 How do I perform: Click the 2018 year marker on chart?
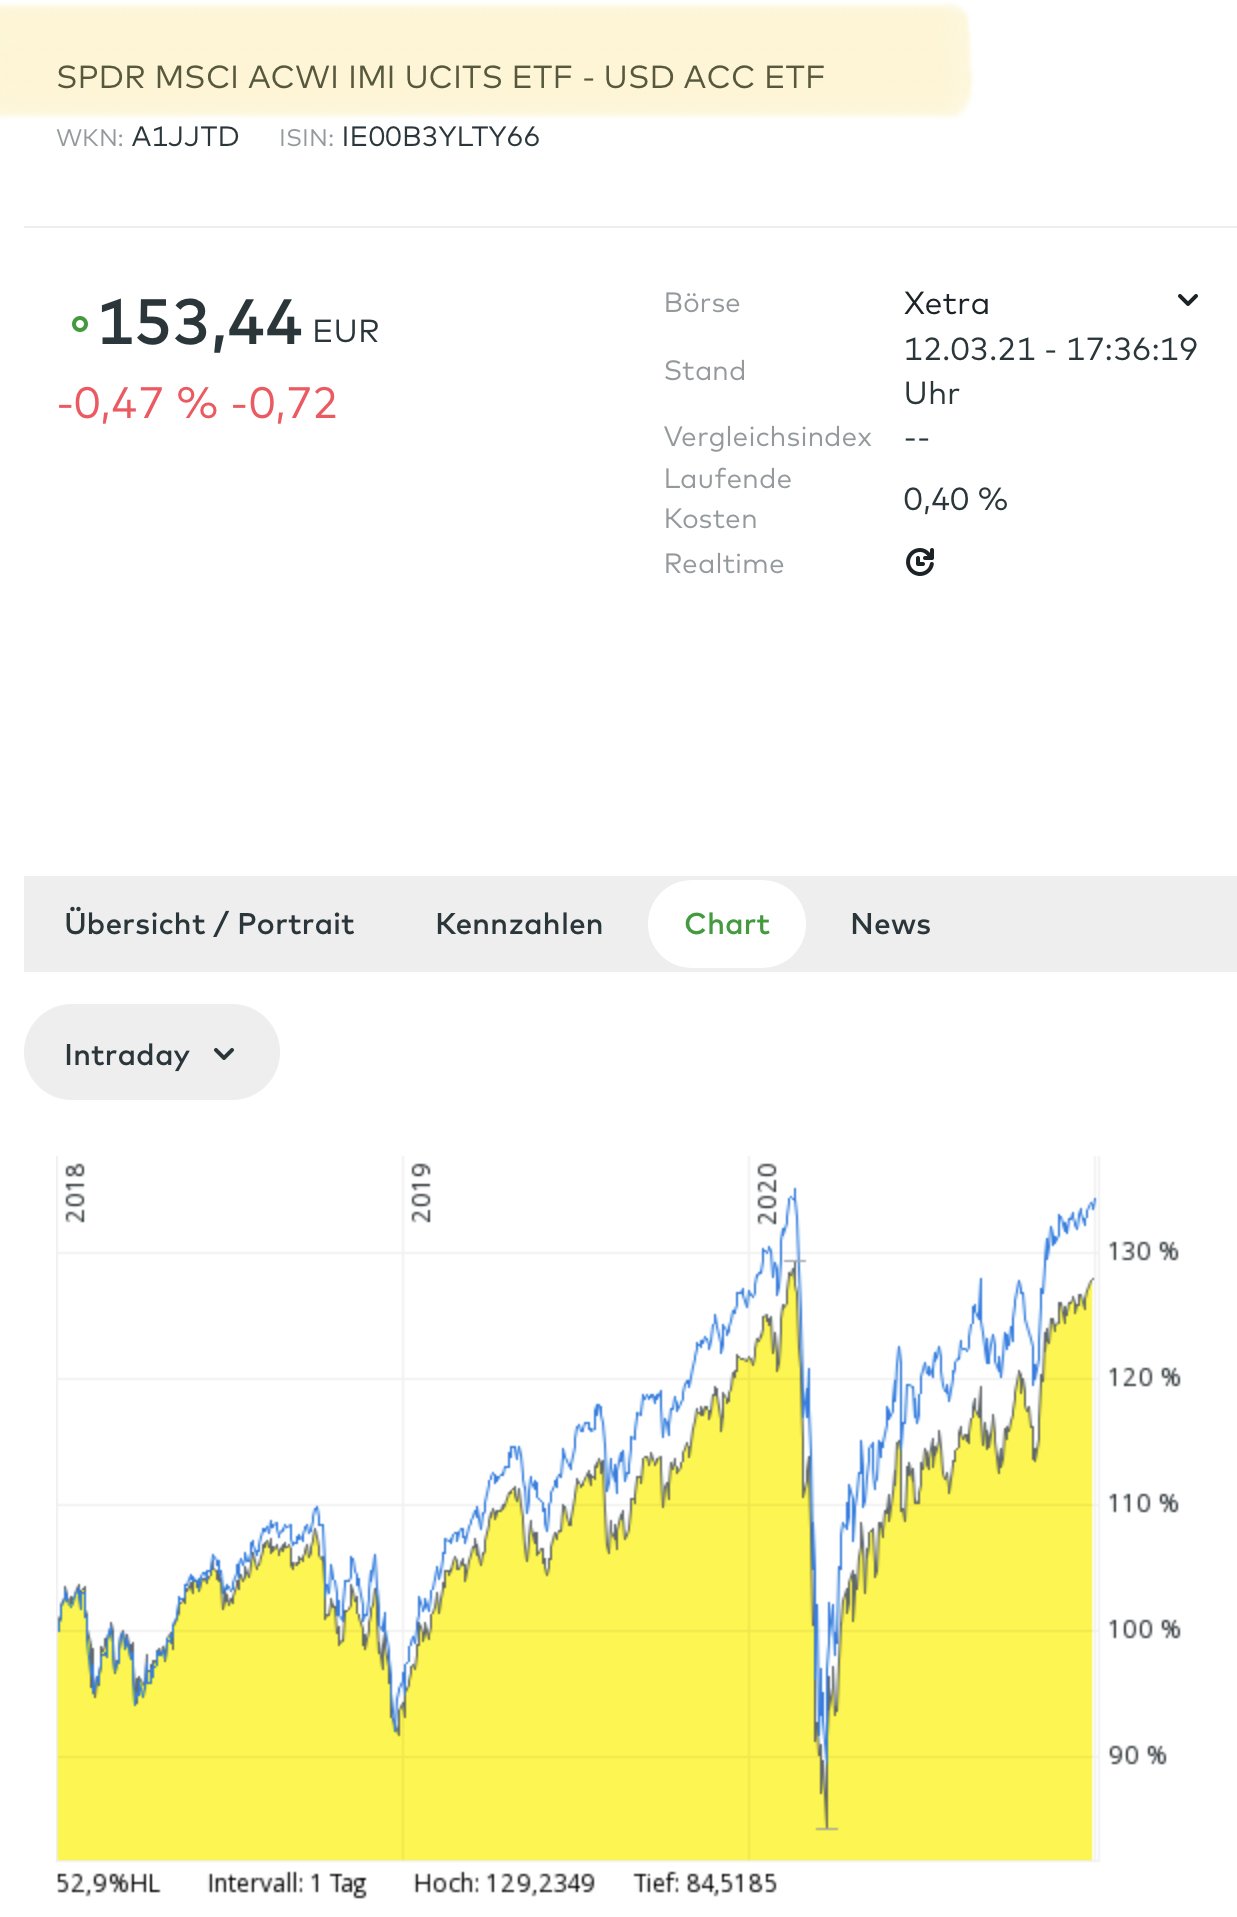point(75,1192)
